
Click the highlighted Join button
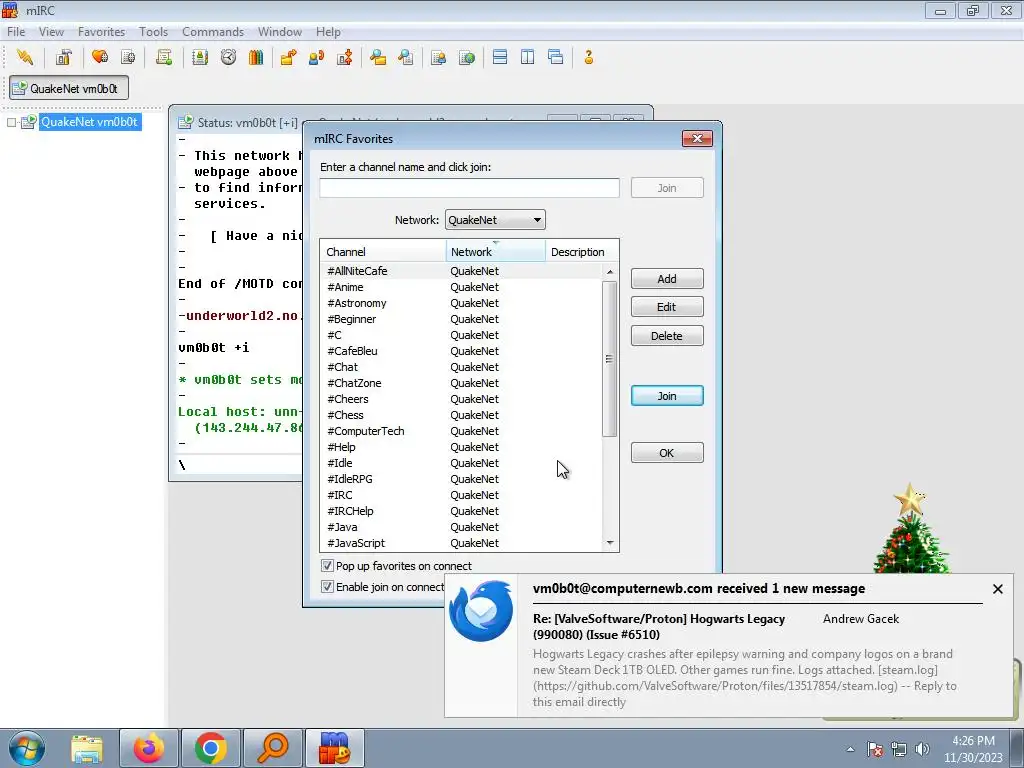coord(667,396)
